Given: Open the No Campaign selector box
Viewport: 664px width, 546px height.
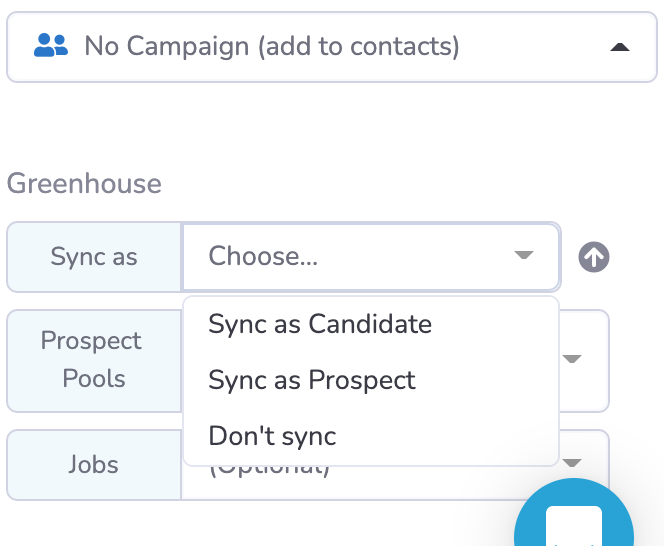Looking at the screenshot, I should pyautogui.click(x=332, y=47).
